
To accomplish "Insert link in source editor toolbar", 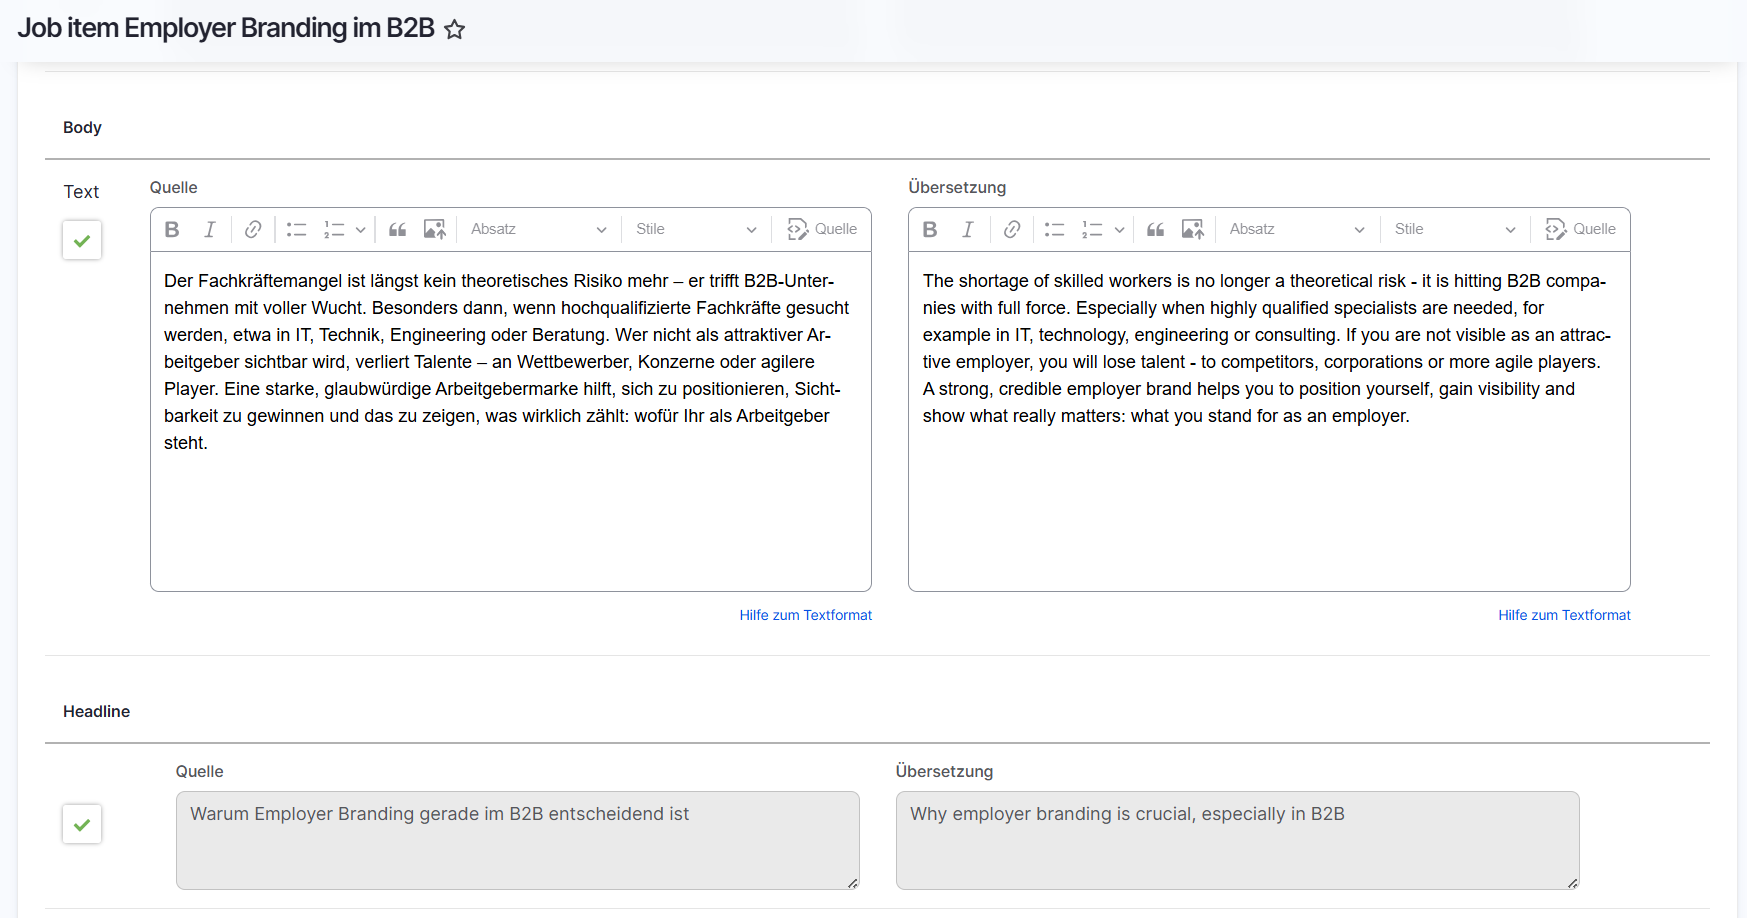I will 253,229.
